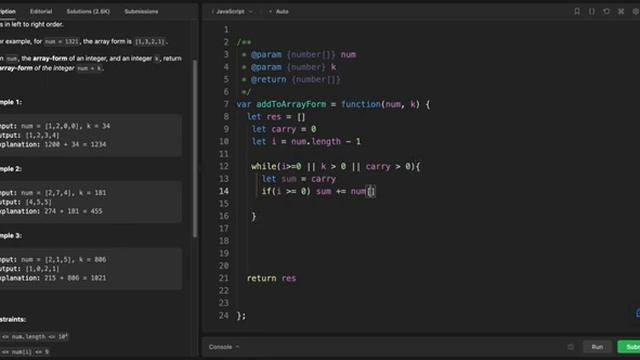Click explanation '215 + 806 = 1021'
The image size is (640, 360).
pyautogui.click(x=53, y=278)
